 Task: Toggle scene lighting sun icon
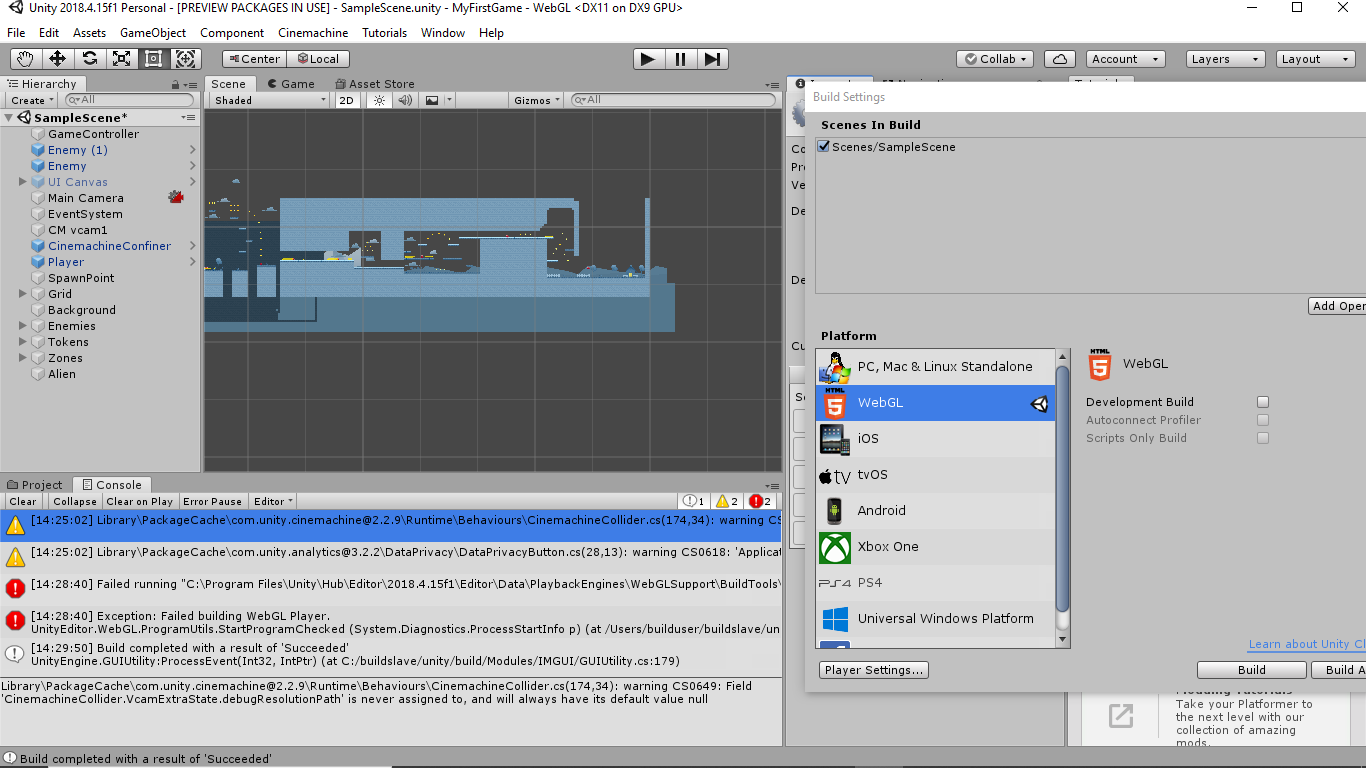[379, 100]
